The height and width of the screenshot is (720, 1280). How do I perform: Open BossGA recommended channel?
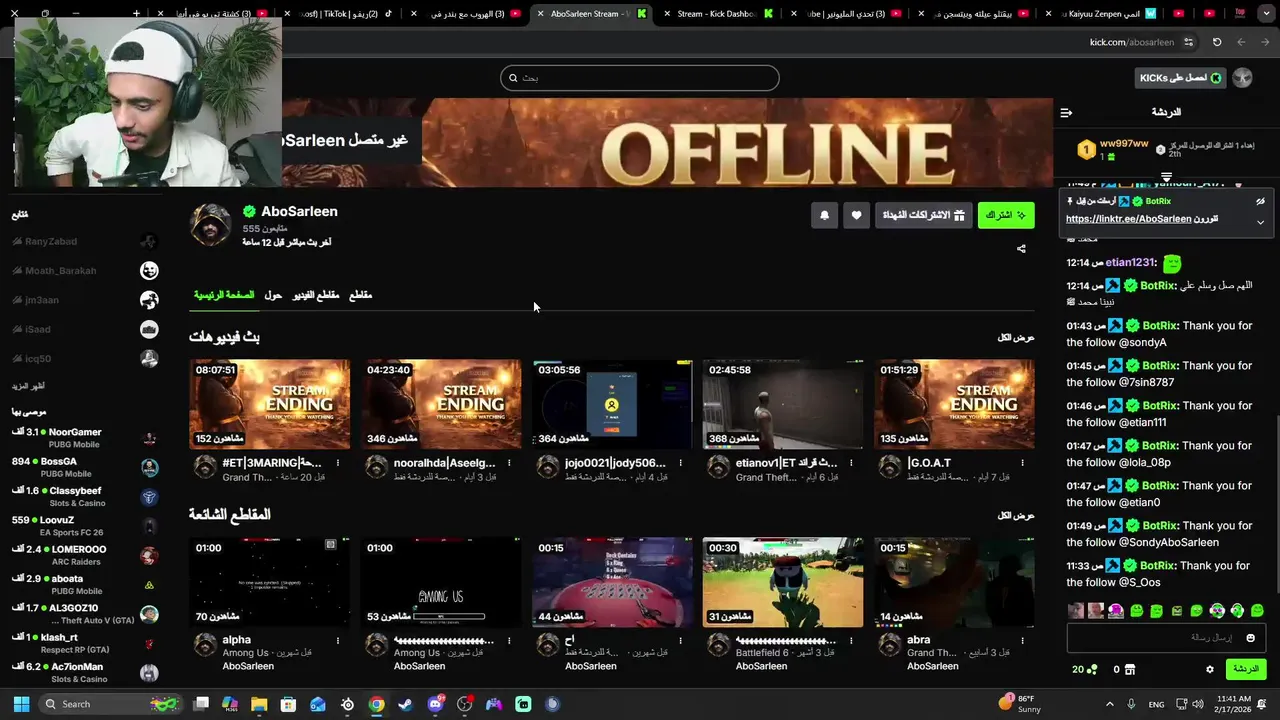(85, 467)
